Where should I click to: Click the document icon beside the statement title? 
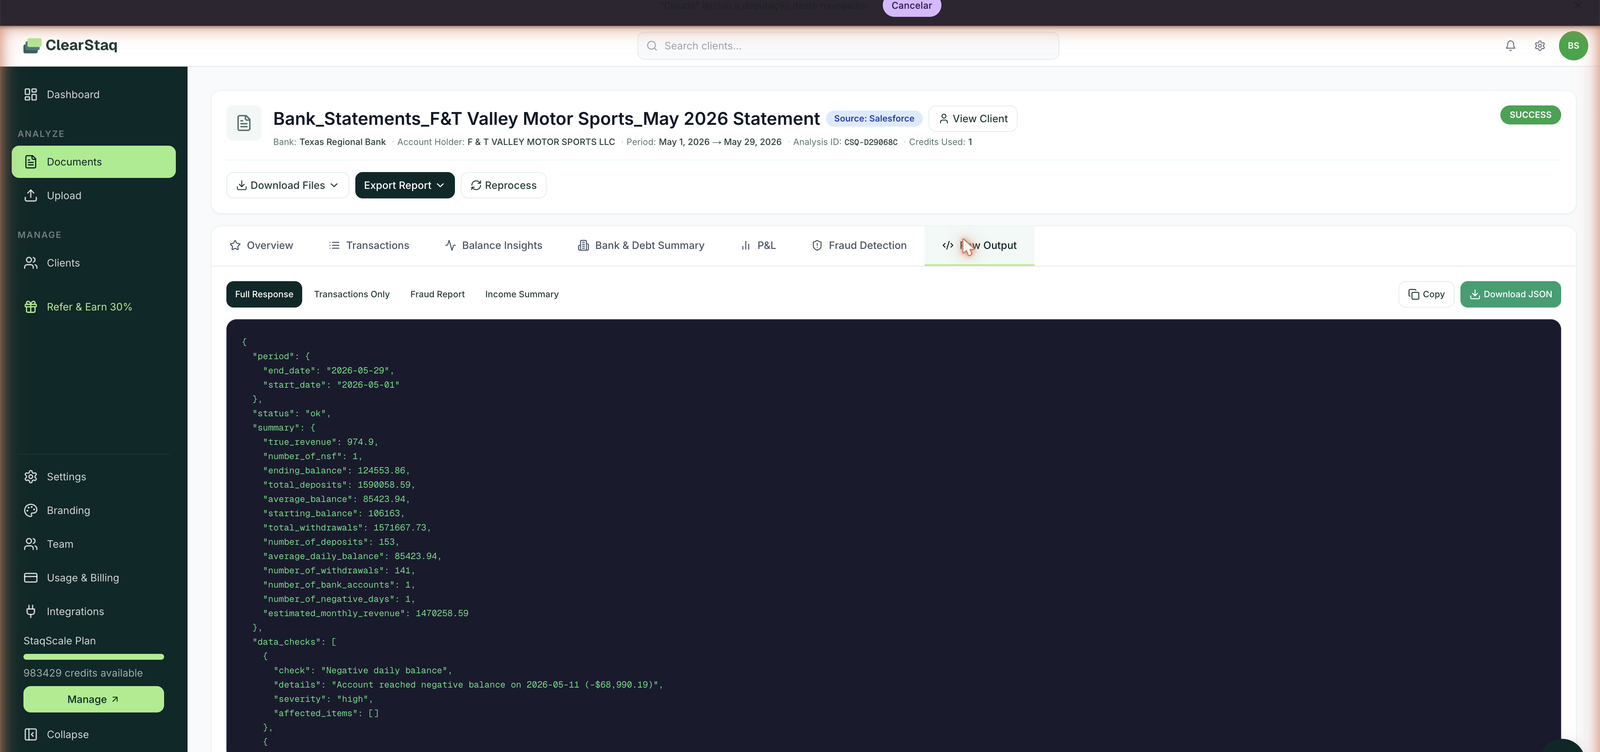click(244, 123)
